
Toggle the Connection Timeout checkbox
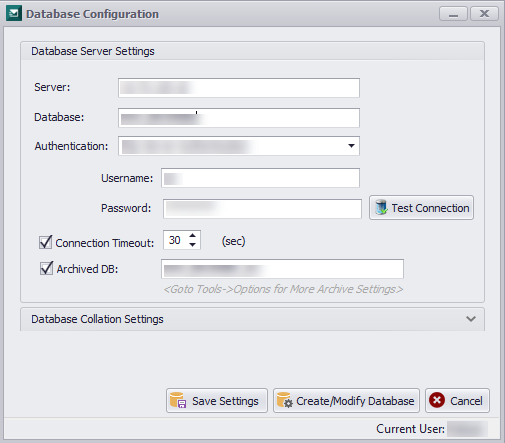tap(45, 242)
